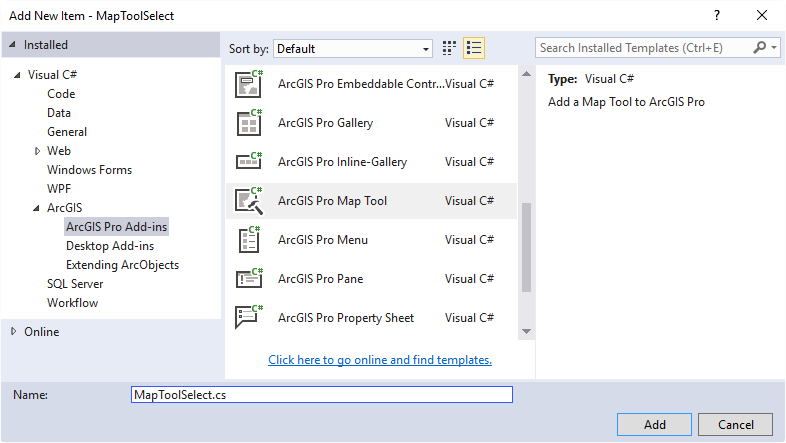Select the ArcGIS Pro Gallery template name
Viewport: 786px width, 443px height.
[325, 123]
